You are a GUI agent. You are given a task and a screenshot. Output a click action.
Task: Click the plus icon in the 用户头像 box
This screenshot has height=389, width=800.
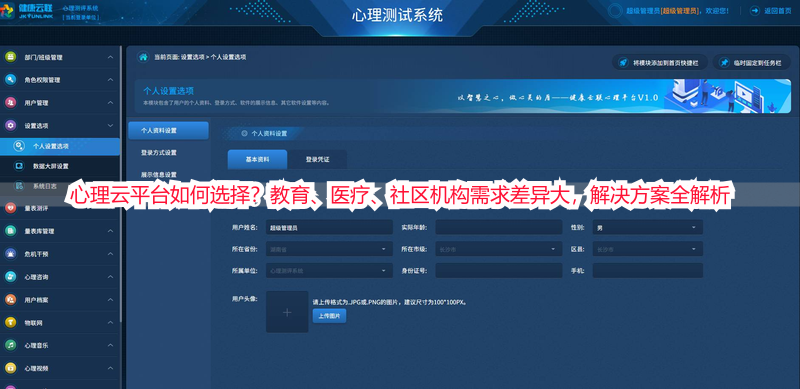tap(287, 312)
